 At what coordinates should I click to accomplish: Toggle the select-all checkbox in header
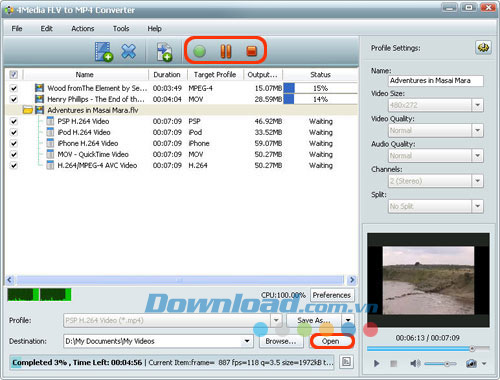point(14,74)
